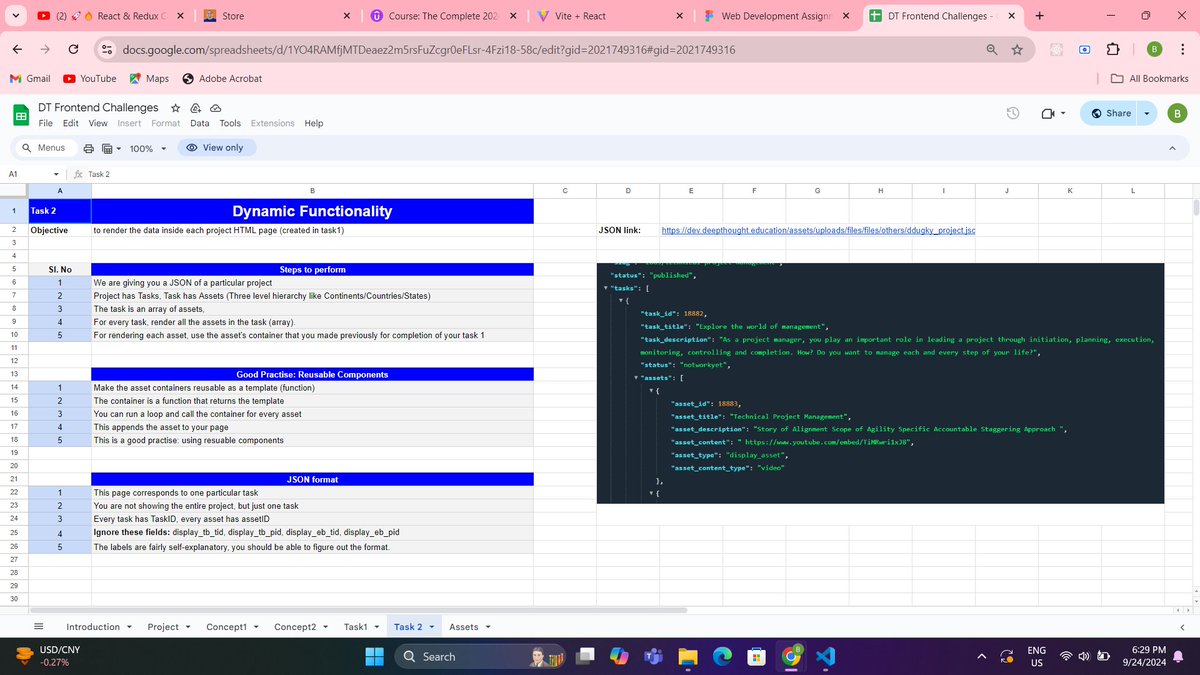Open the name box dropdown for A1
1200x675 pixels.
click(x=56, y=174)
